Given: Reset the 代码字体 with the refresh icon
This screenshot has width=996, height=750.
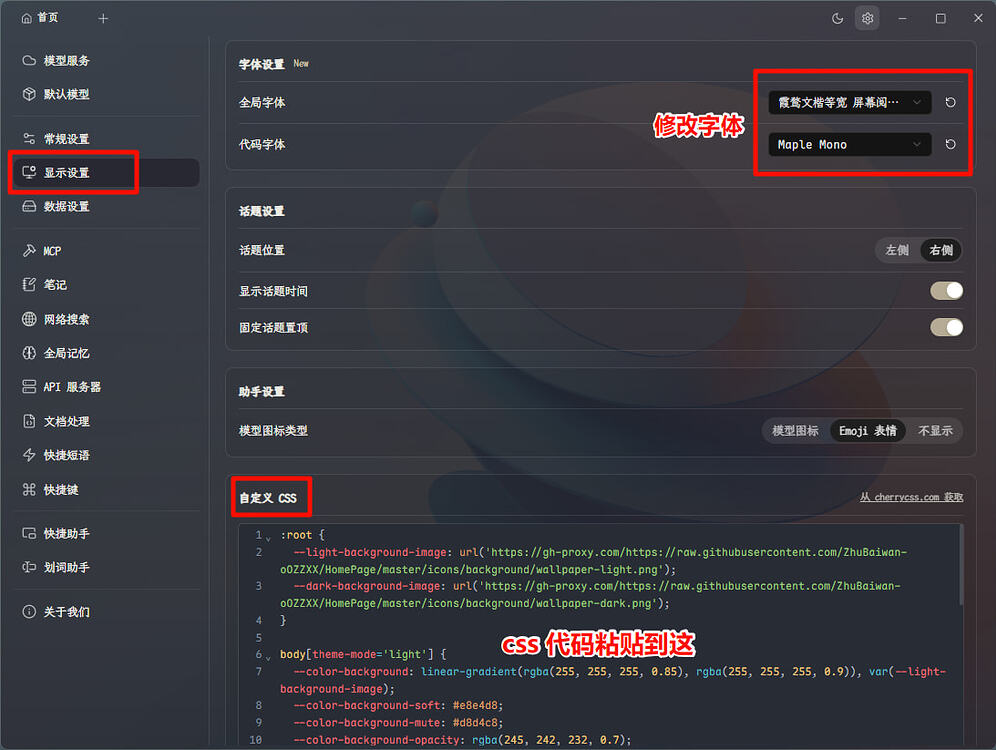Looking at the screenshot, I should pyautogui.click(x=950, y=144).
